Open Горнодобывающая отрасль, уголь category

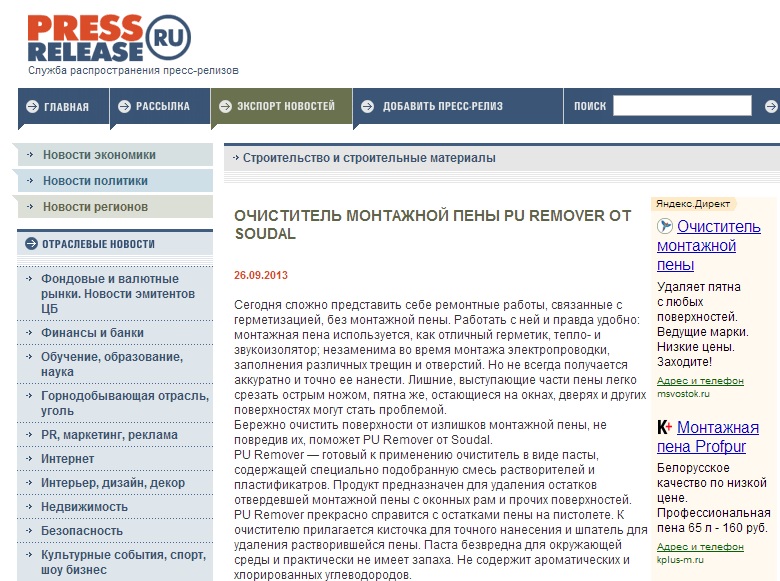(125, 403)
